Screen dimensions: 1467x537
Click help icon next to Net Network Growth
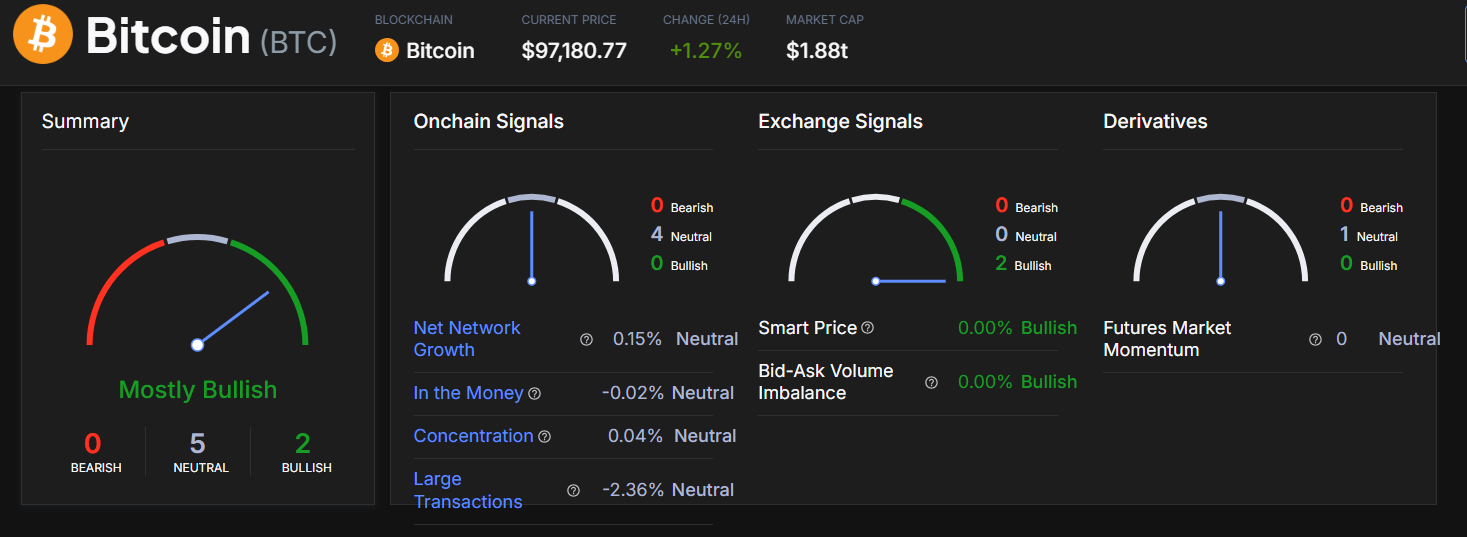[586, 340]
